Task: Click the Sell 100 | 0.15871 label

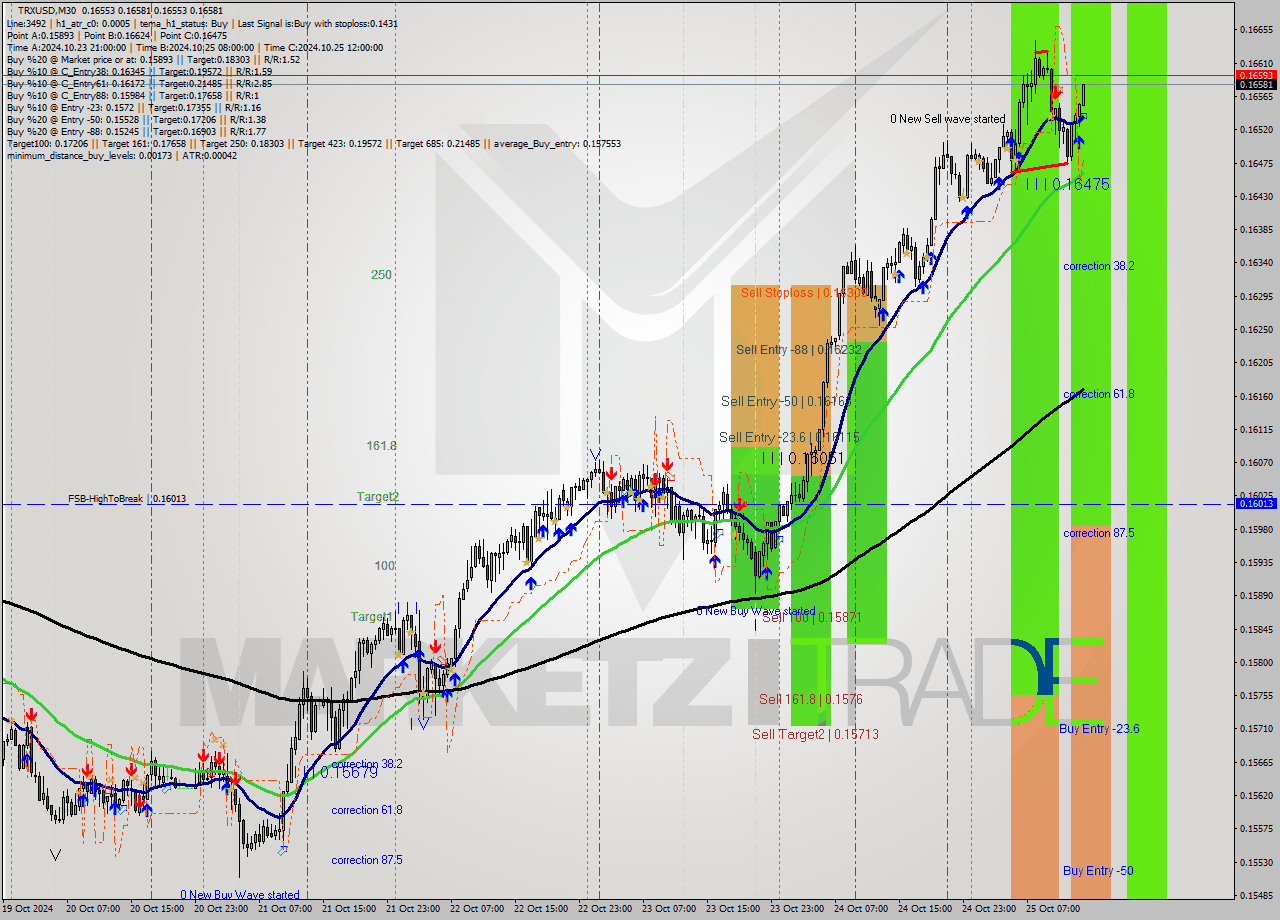Action: click(811, 617)
